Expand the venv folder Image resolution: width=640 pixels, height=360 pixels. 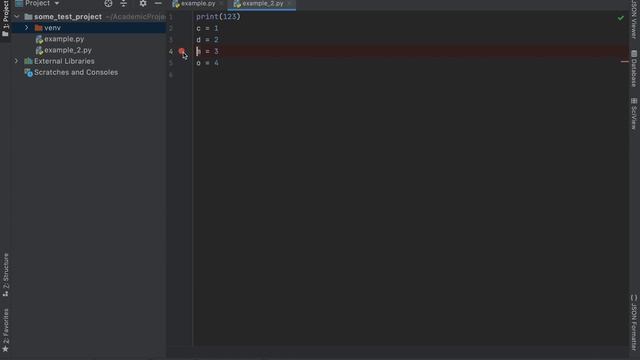point(27,28)
